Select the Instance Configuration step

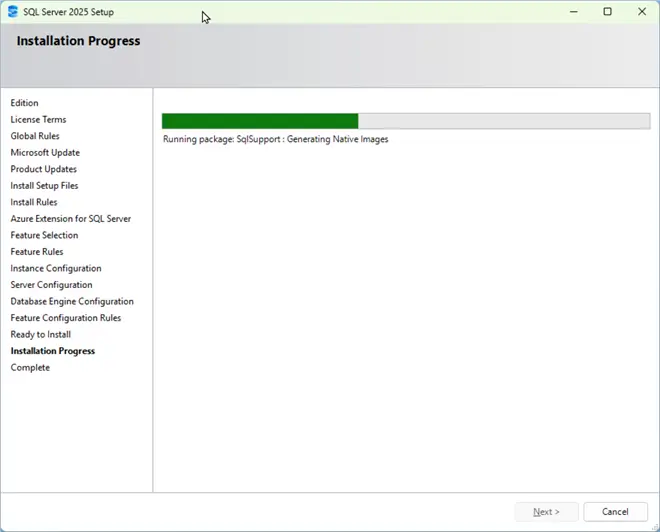click(56, 268)
